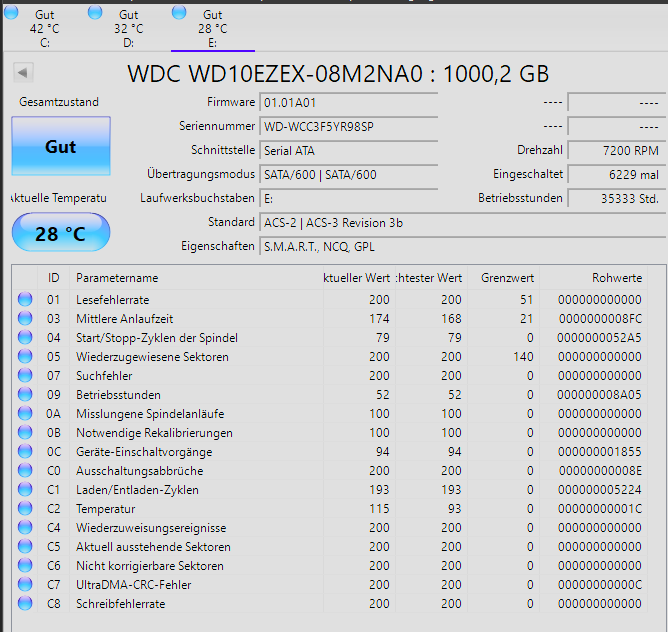Click raw value 000000005224

click(599, 490)
